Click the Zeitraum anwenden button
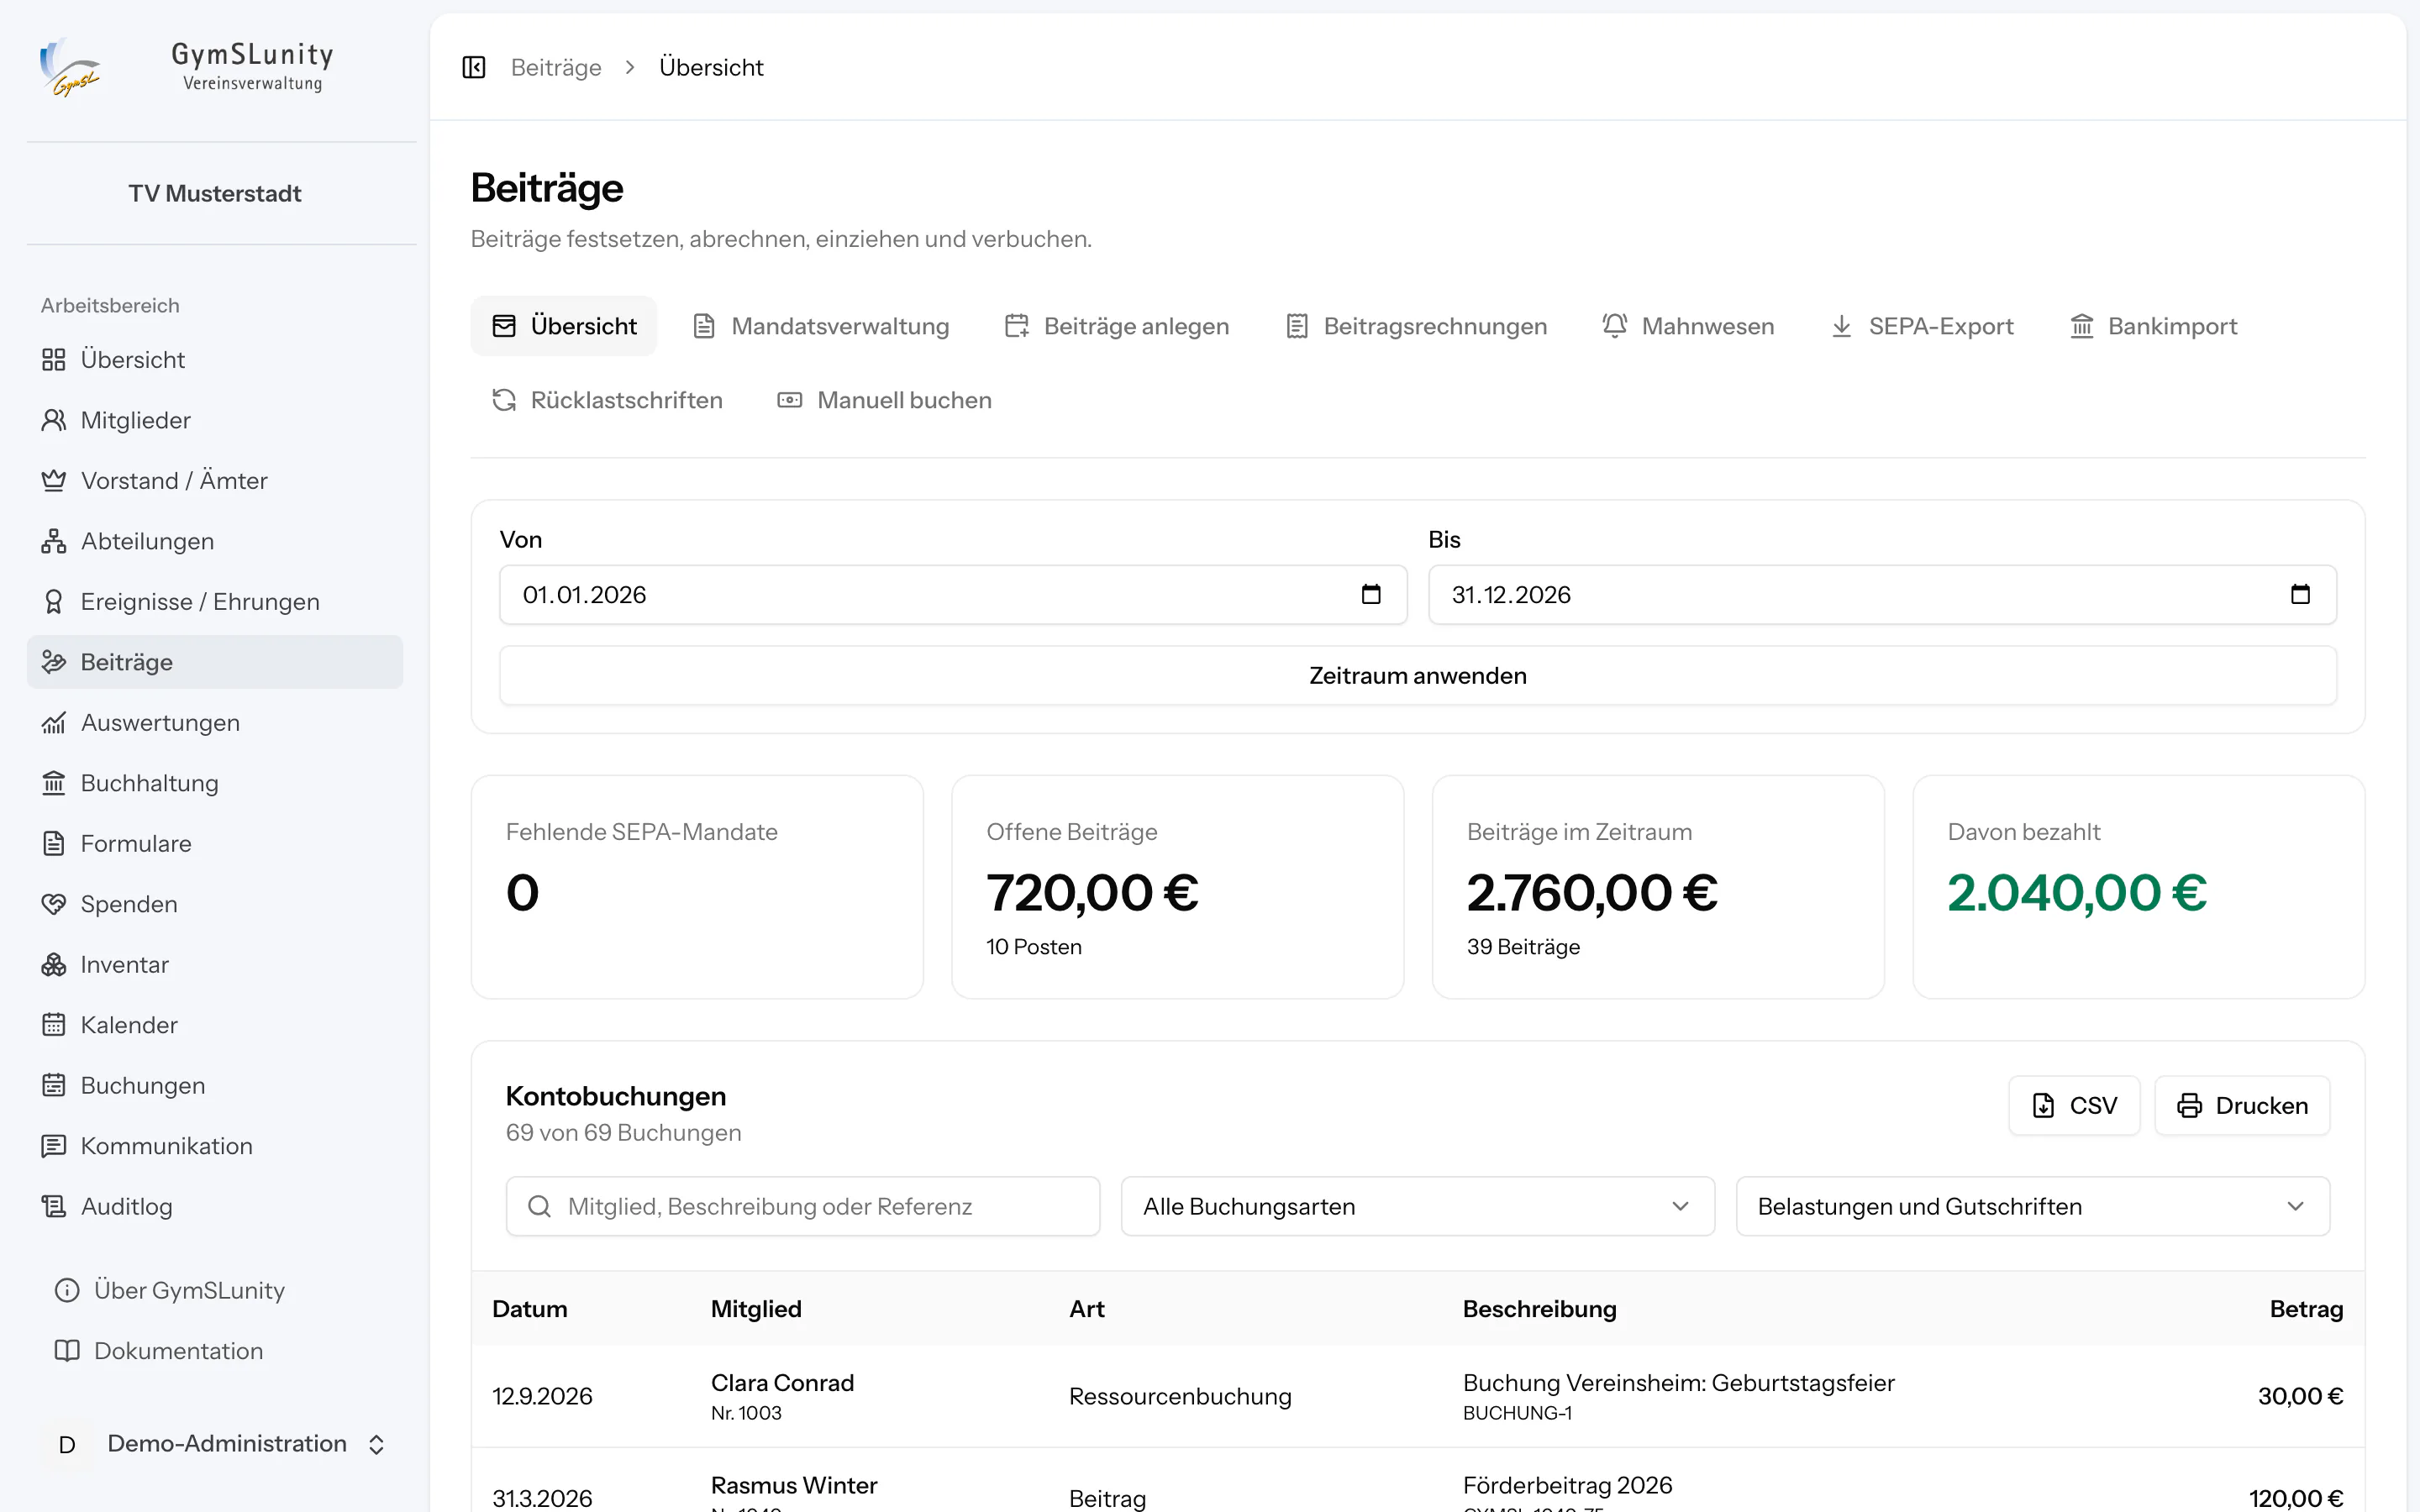This screenshot has width=2420, height=1512. coord(1417,676)
